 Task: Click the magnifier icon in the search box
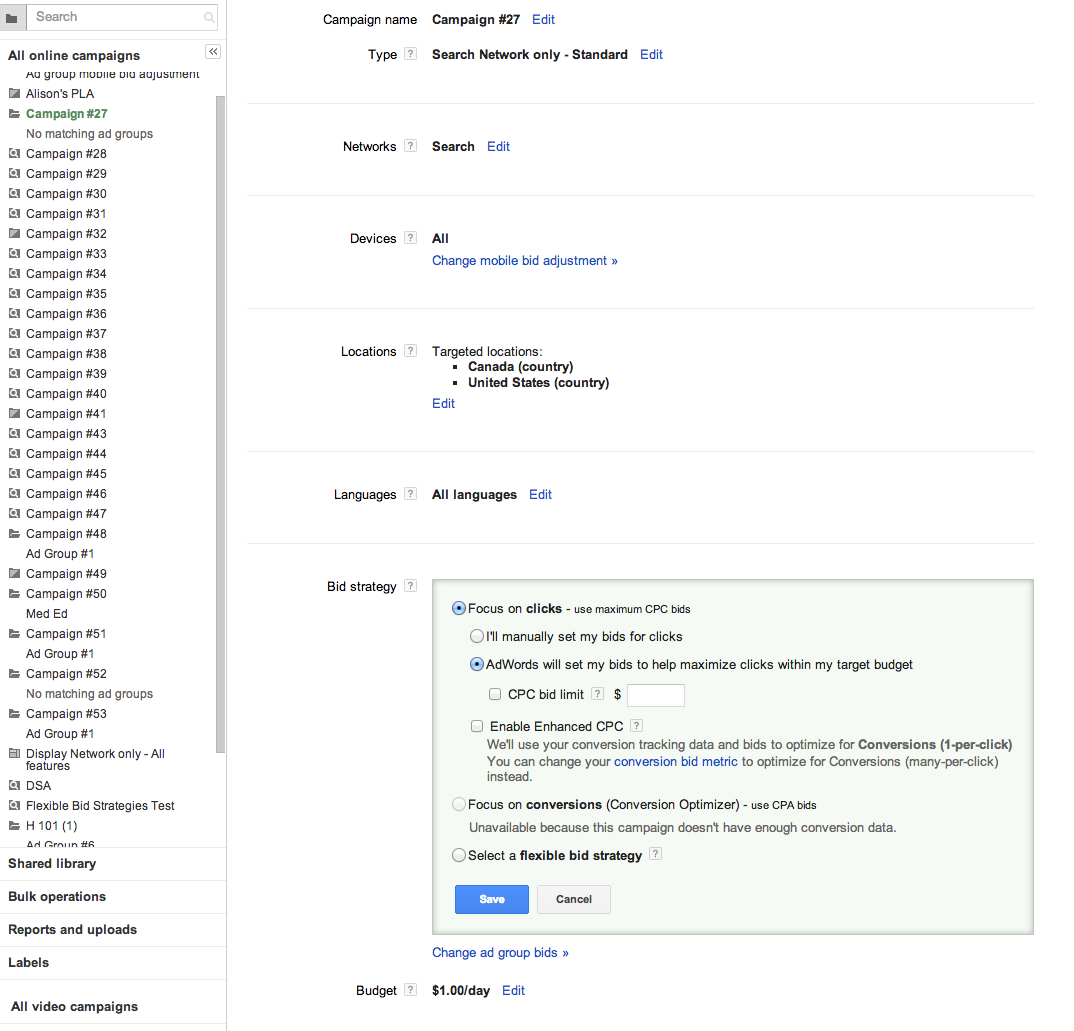coord(209,18)
